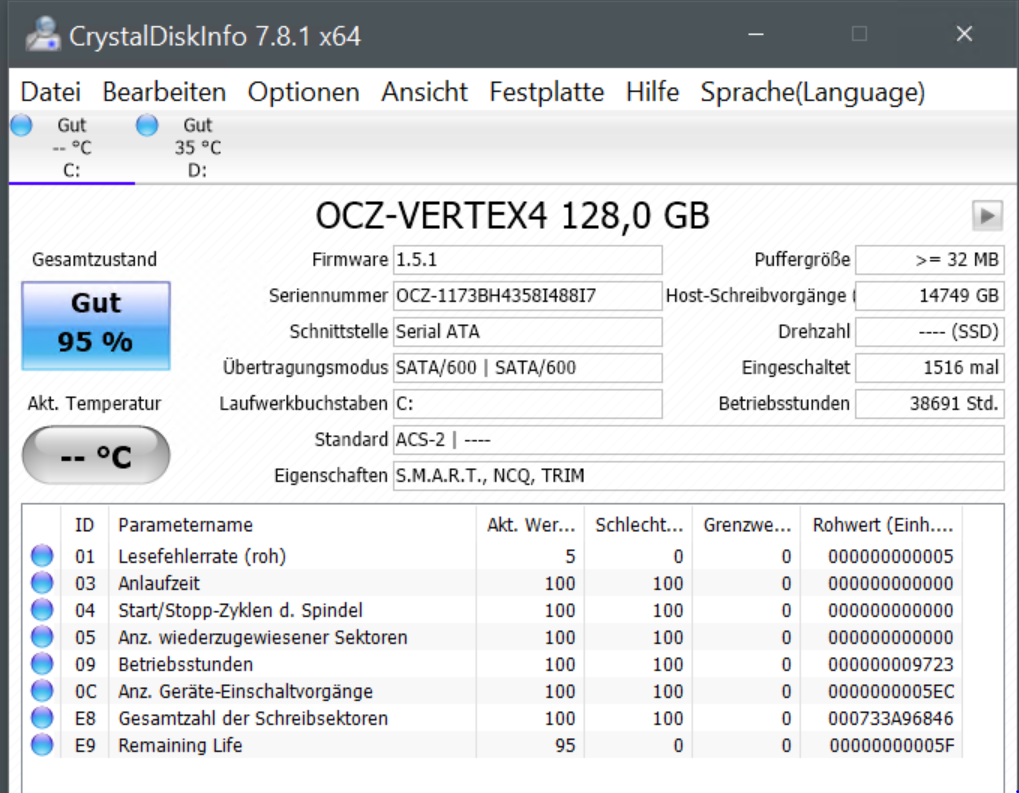This screenshot has width=1019, height=793.
Task: Minimize the CrystalDiskInfo window
Action: (x=756, y=34)
